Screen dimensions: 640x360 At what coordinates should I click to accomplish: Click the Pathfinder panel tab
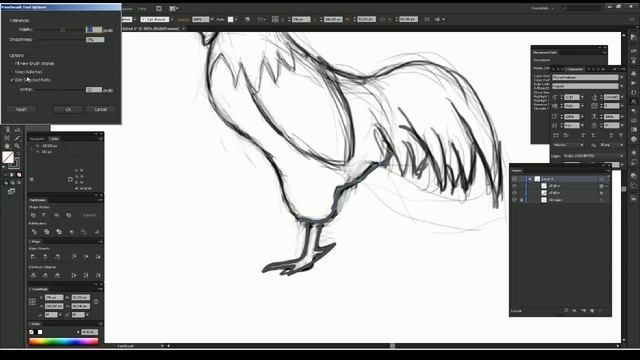pos(38,200)
